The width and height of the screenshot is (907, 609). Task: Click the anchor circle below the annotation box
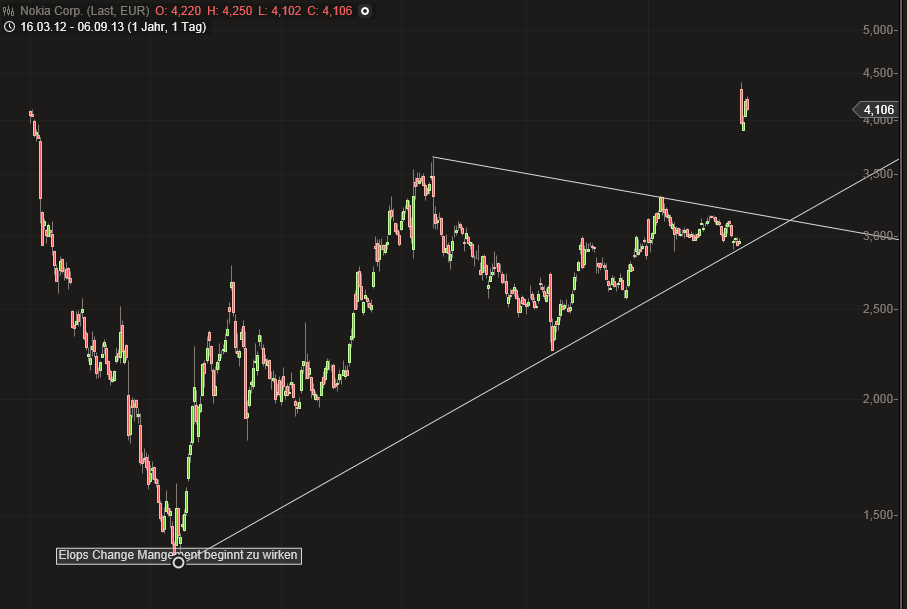pyautogui.click(x=178, y=562)
